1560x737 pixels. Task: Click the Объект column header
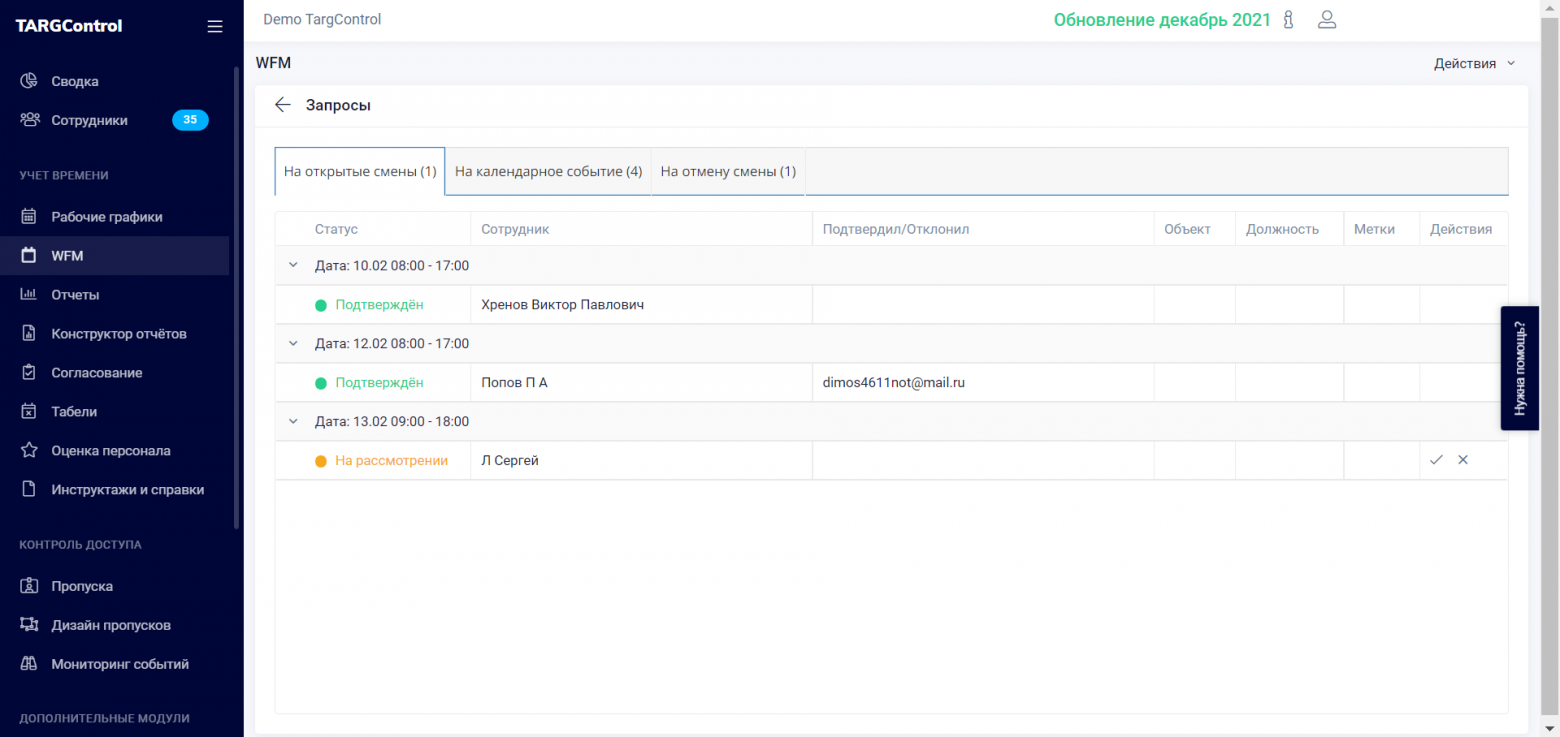(1187, 229)
